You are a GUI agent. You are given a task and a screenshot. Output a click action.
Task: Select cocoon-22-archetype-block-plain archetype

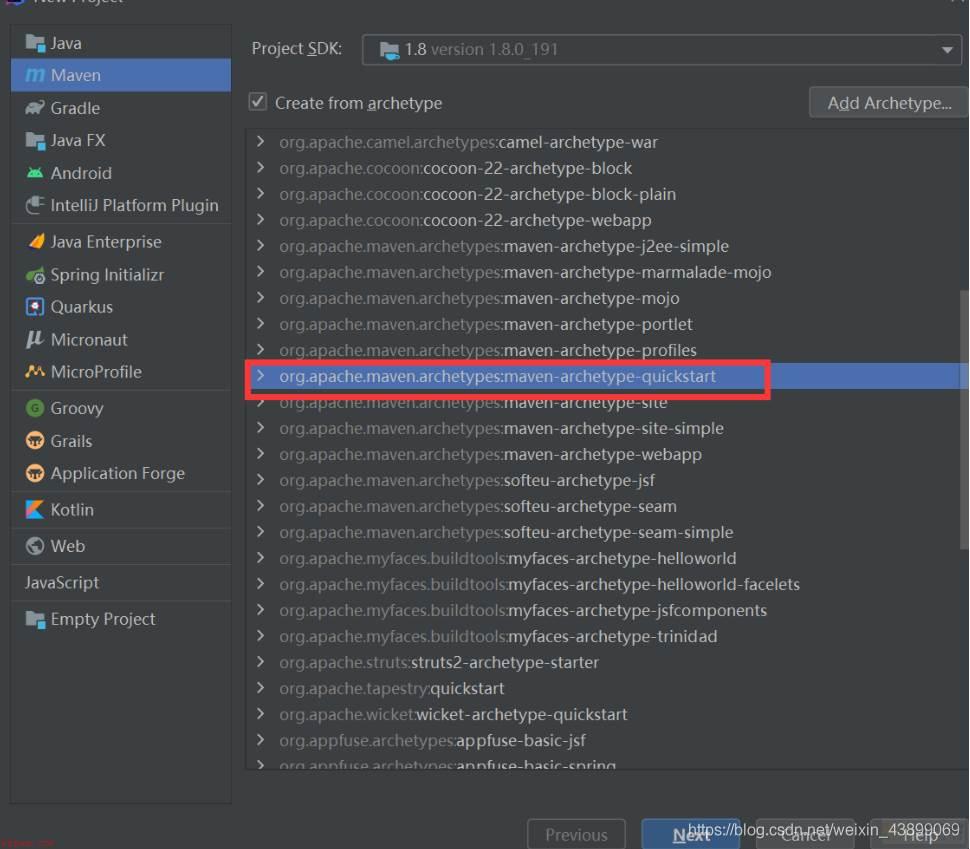point(477,194)
